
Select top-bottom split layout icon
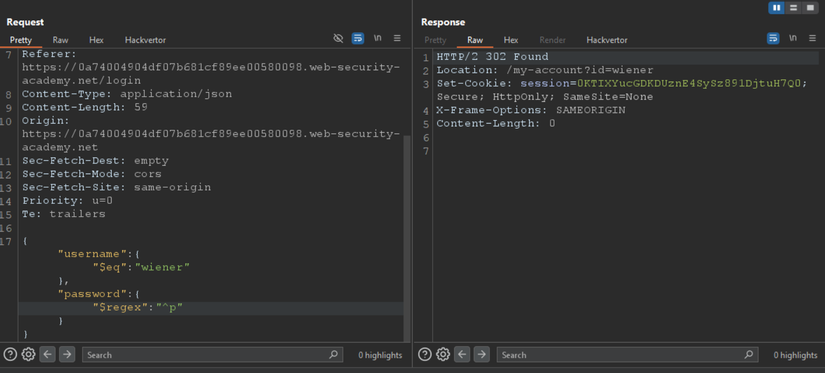[793, 7]
